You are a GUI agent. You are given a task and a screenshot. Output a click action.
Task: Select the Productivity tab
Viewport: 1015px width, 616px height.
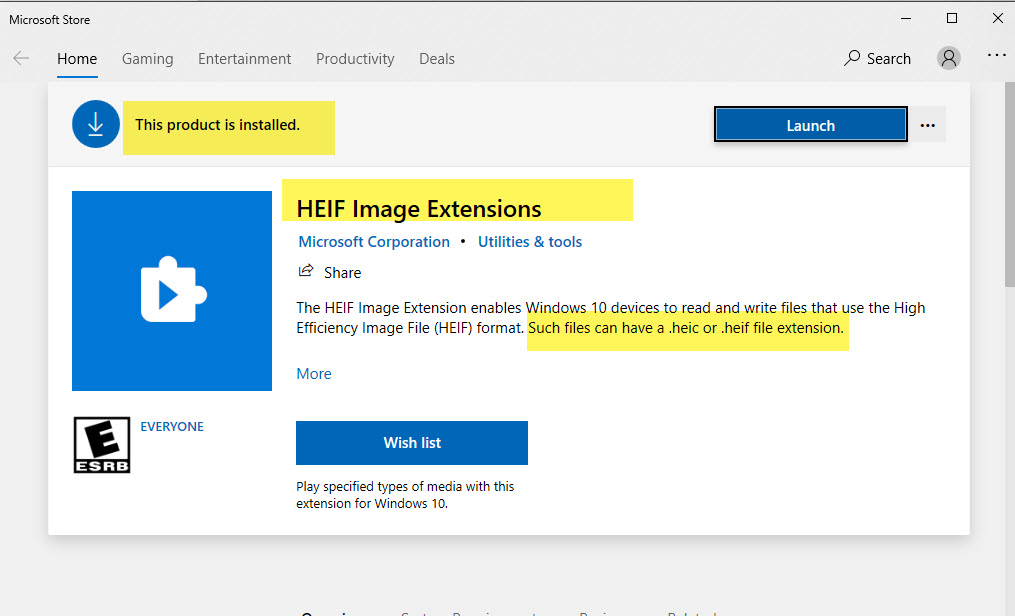[x=355, y=59]
